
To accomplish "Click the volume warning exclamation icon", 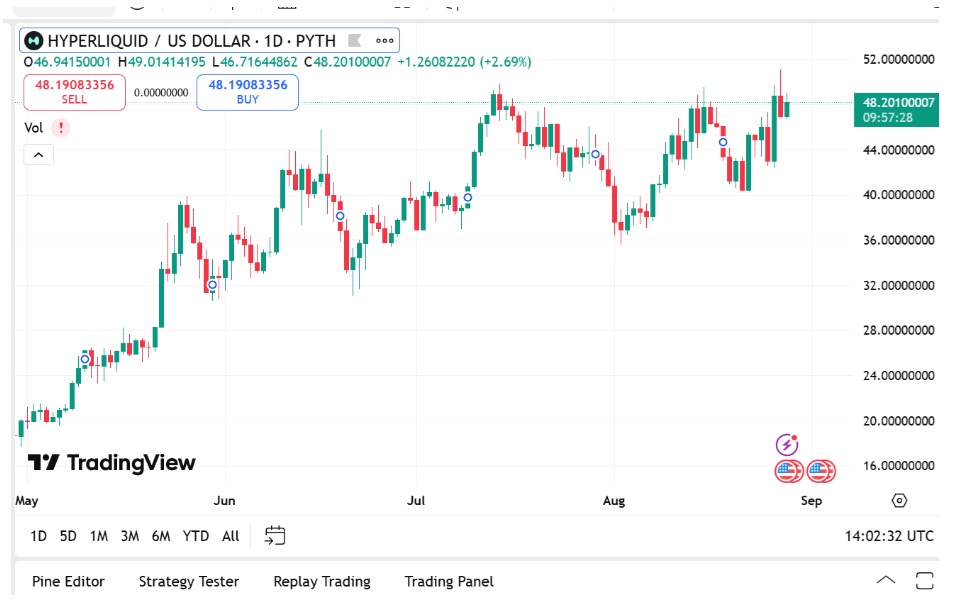I will [x=62, y=128].
